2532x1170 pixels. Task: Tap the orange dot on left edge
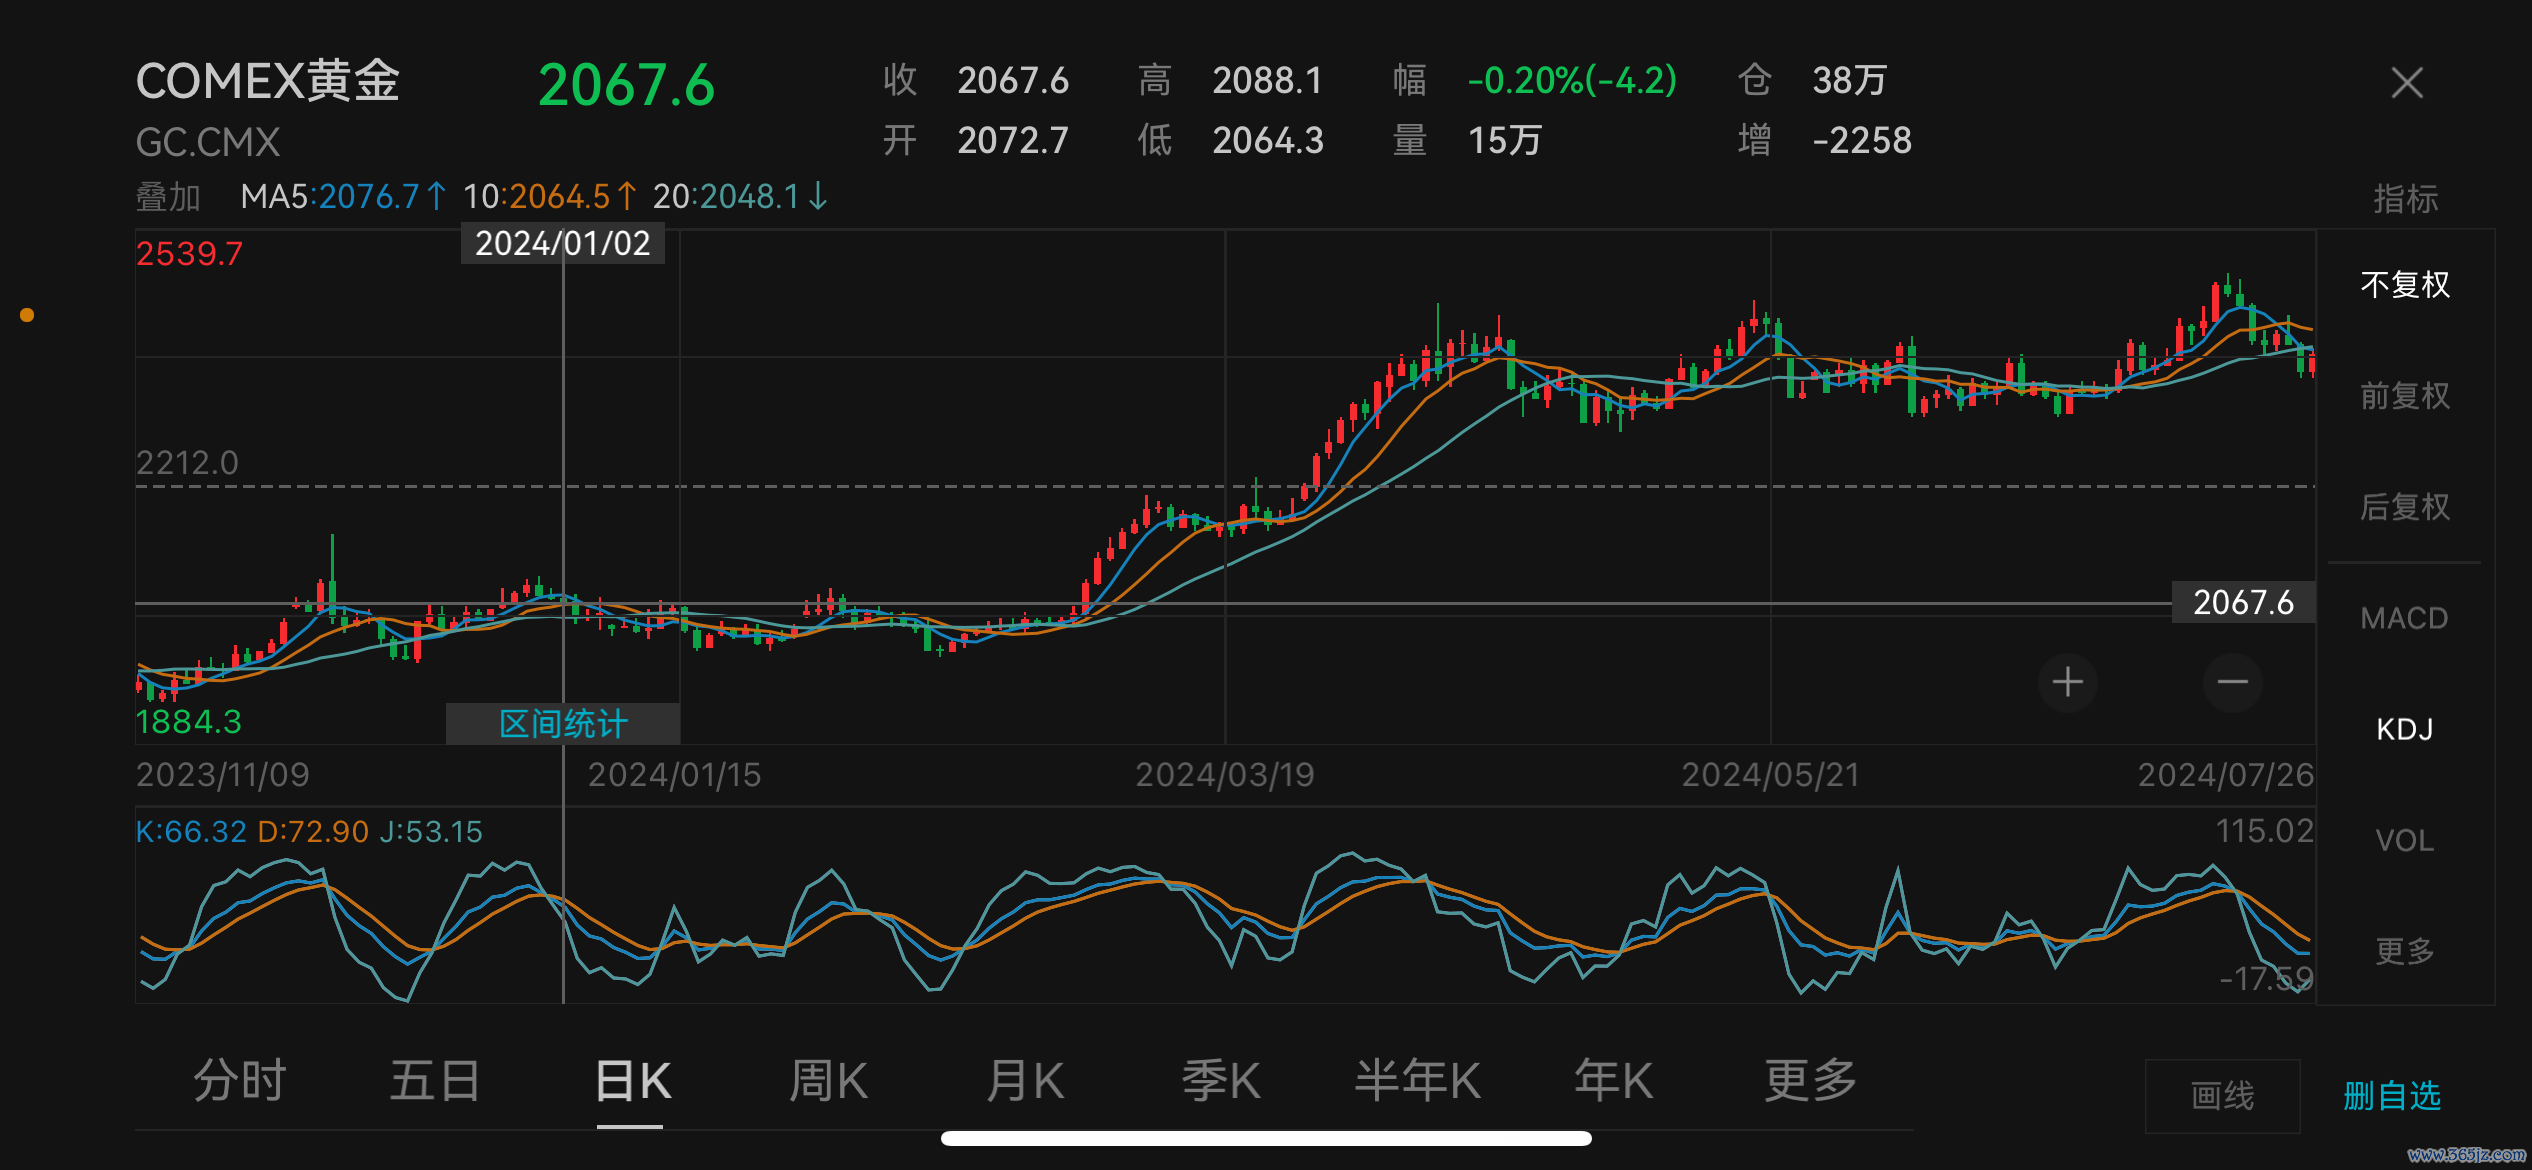(x=27, y=315)
